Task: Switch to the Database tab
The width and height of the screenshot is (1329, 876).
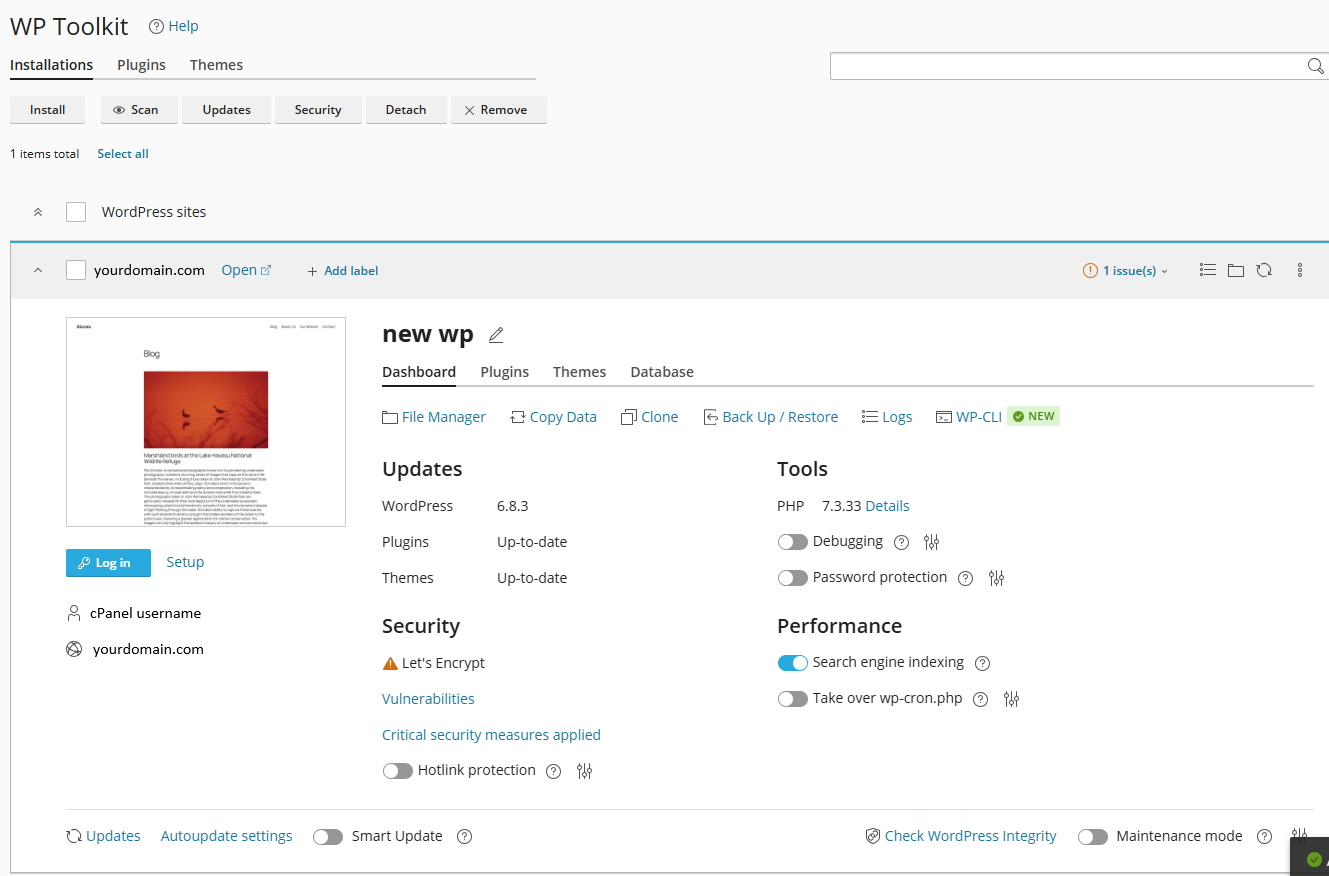Action: (x=661, y=372)
